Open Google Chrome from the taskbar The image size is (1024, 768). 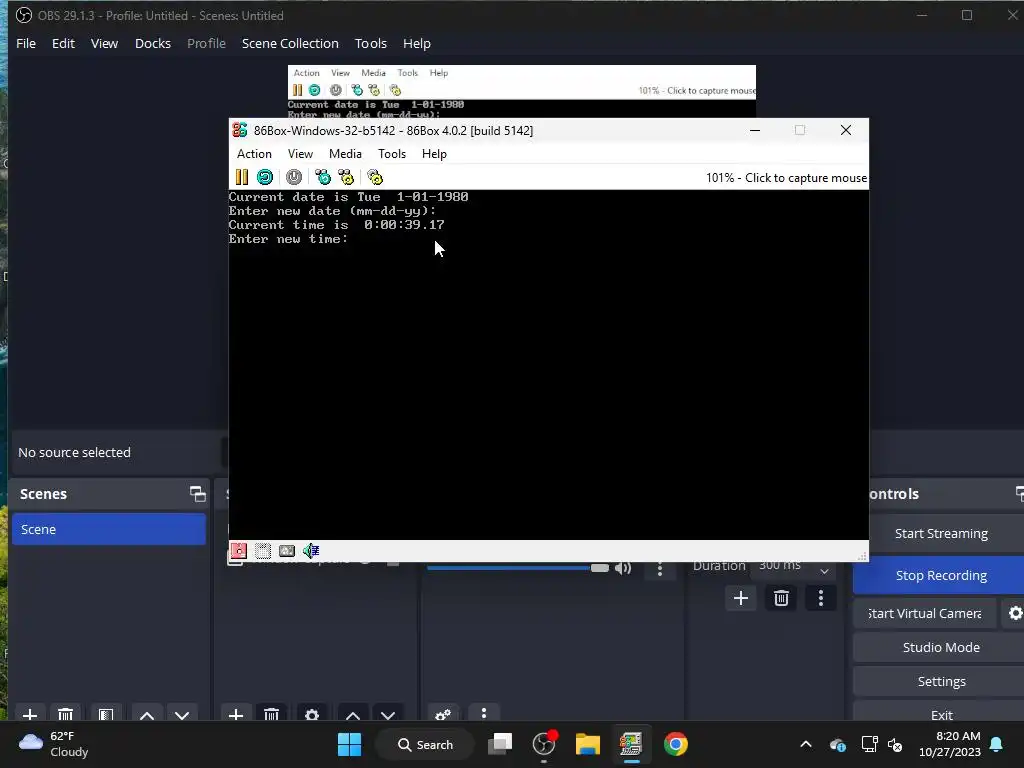pyautogui.click(x=675, y=744)
